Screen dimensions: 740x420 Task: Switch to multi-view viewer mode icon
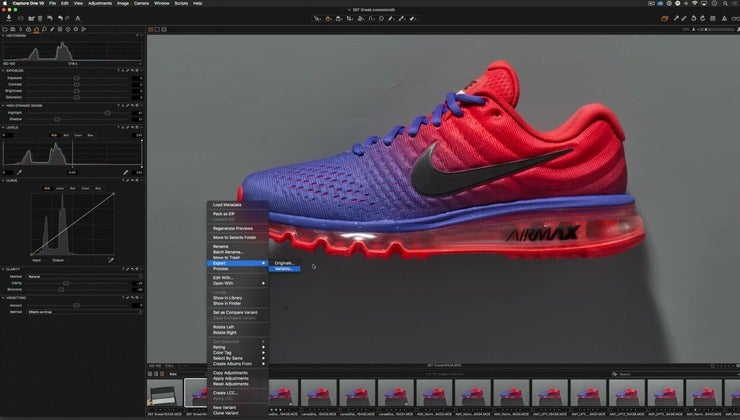pyautogui.click(x=151, y=29)
